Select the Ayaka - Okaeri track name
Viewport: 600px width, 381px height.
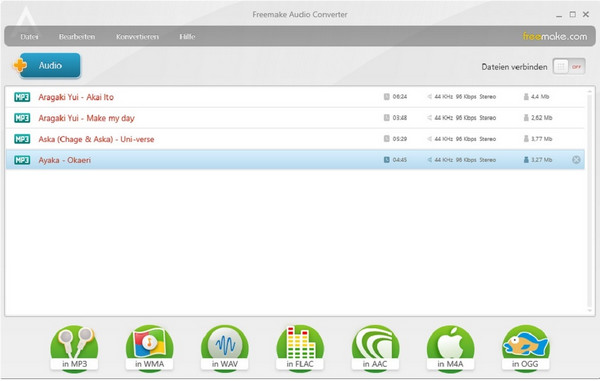(65, 160)
